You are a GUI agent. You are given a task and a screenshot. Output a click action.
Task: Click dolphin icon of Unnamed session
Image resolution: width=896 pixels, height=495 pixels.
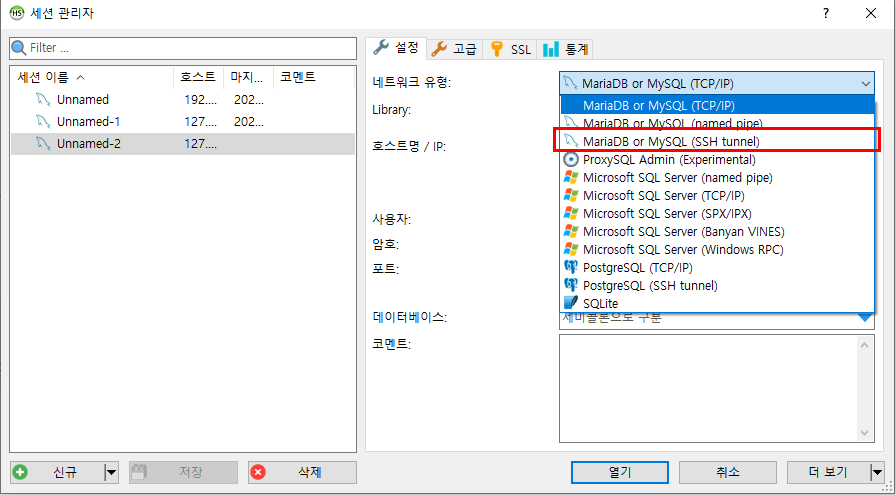click(43, 99)
